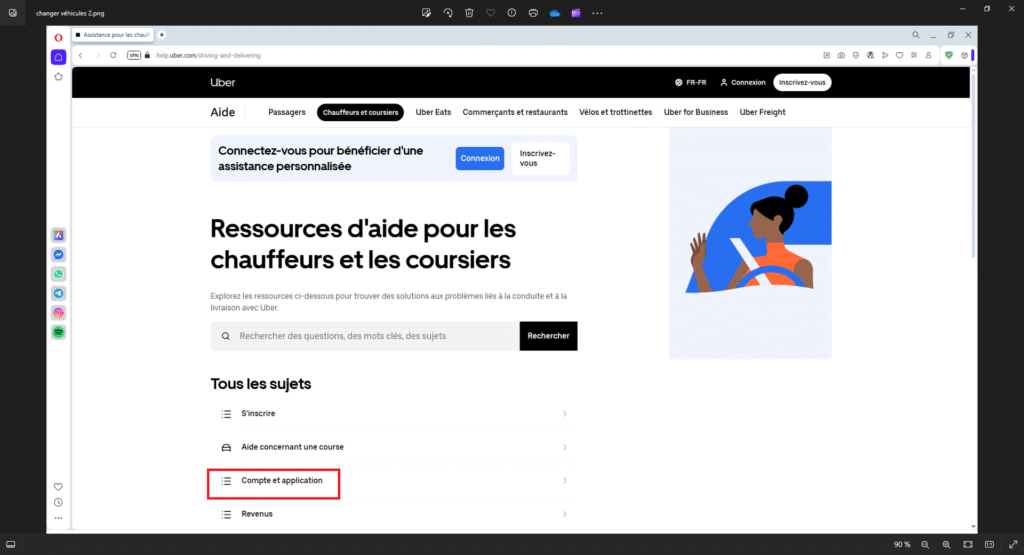The image size is (1024, 555).
Task: Click the blue Connexion button
Action: [x=479, y=159]
